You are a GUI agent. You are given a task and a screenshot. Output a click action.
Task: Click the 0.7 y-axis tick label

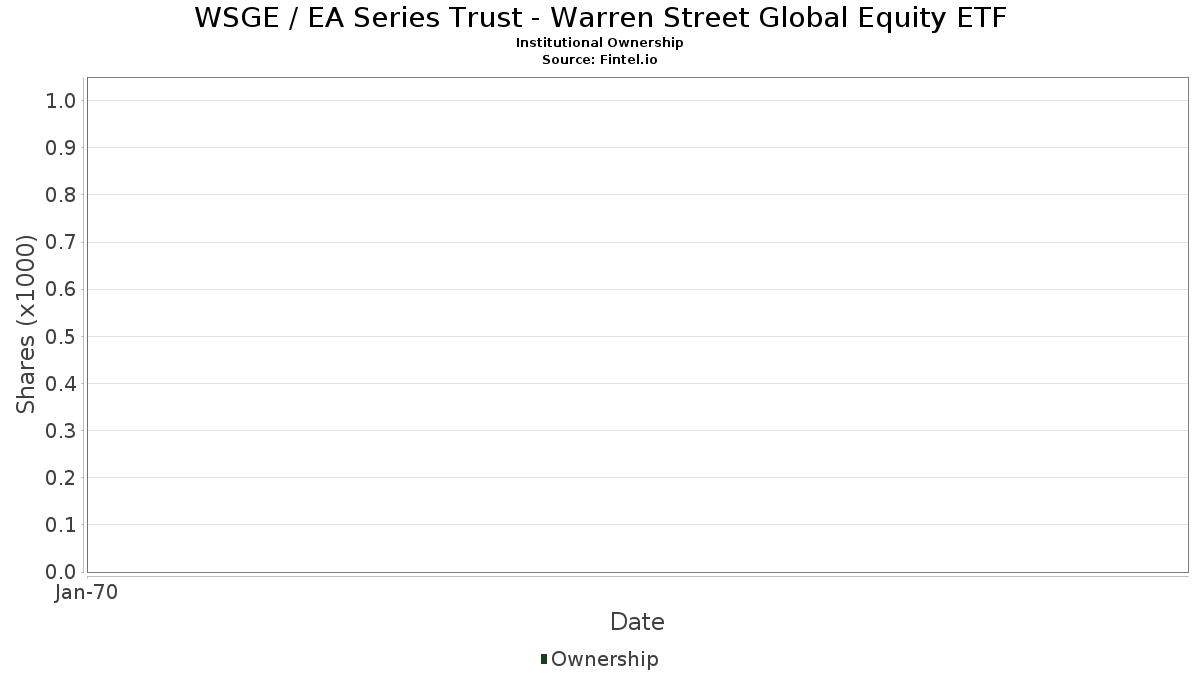(61, 242)
